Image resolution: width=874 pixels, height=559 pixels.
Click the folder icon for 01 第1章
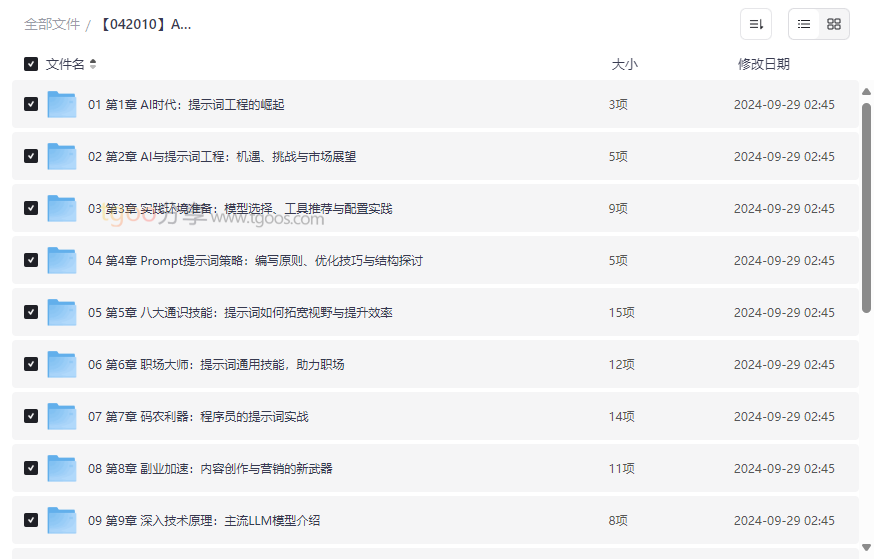coord(62,104)
